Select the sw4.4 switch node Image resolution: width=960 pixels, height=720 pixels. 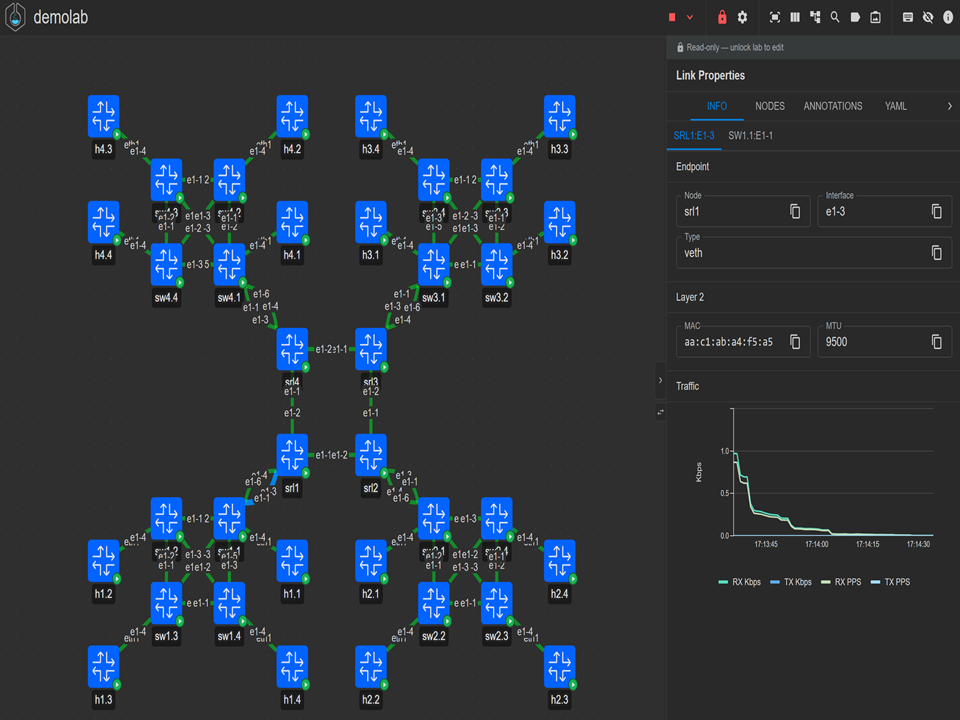(x=167, y=266)
